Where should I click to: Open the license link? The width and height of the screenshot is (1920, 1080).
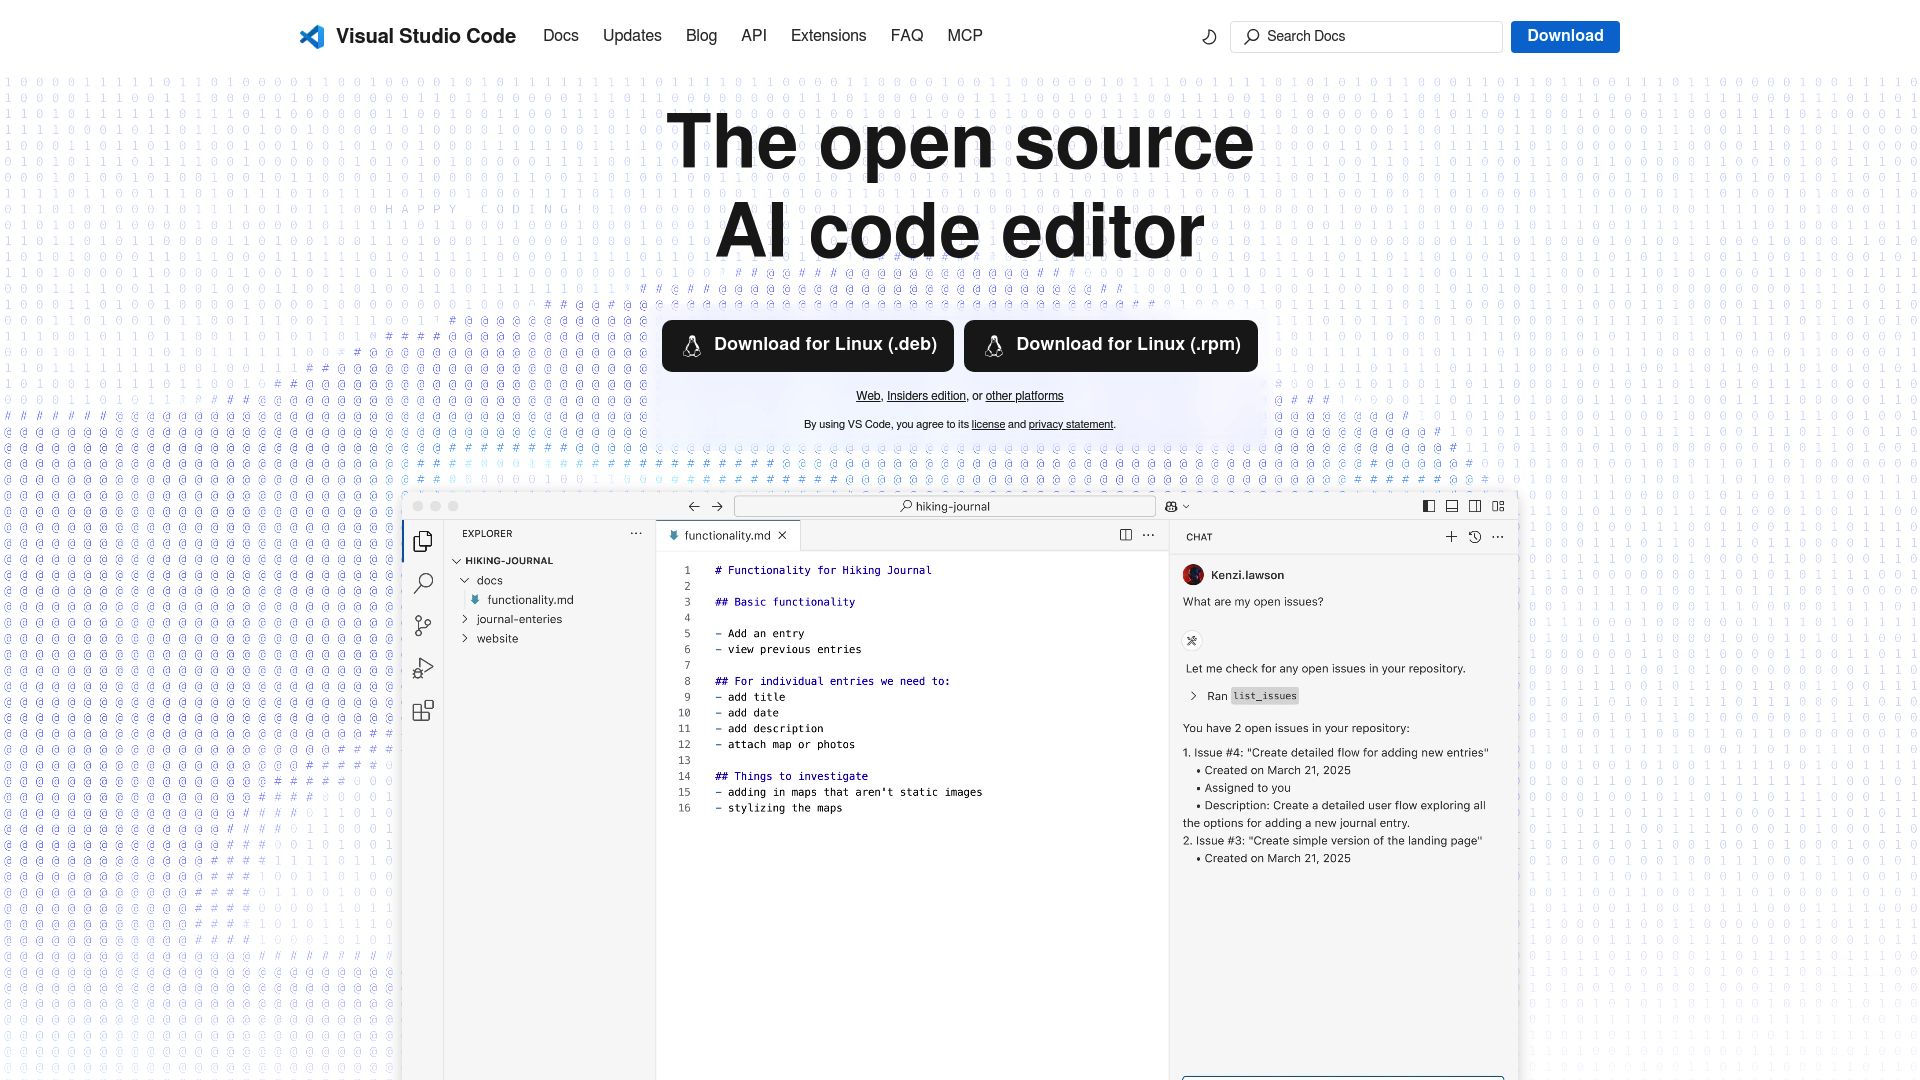tap(988, 424)
